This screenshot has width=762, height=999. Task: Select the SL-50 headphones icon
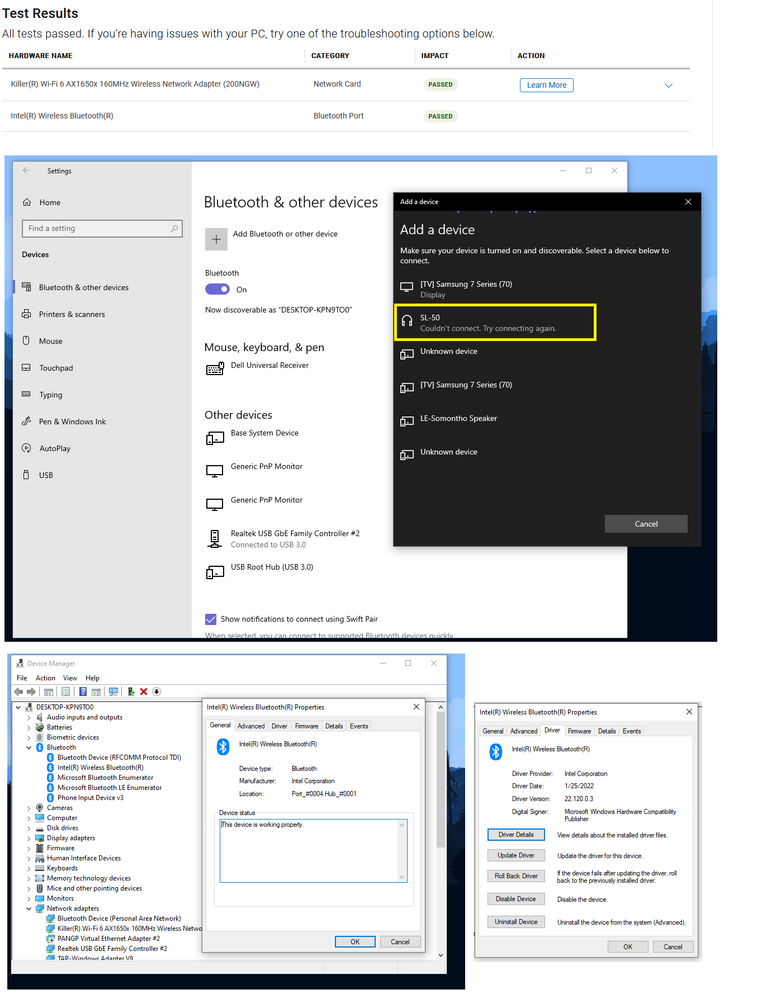[407, 321]
